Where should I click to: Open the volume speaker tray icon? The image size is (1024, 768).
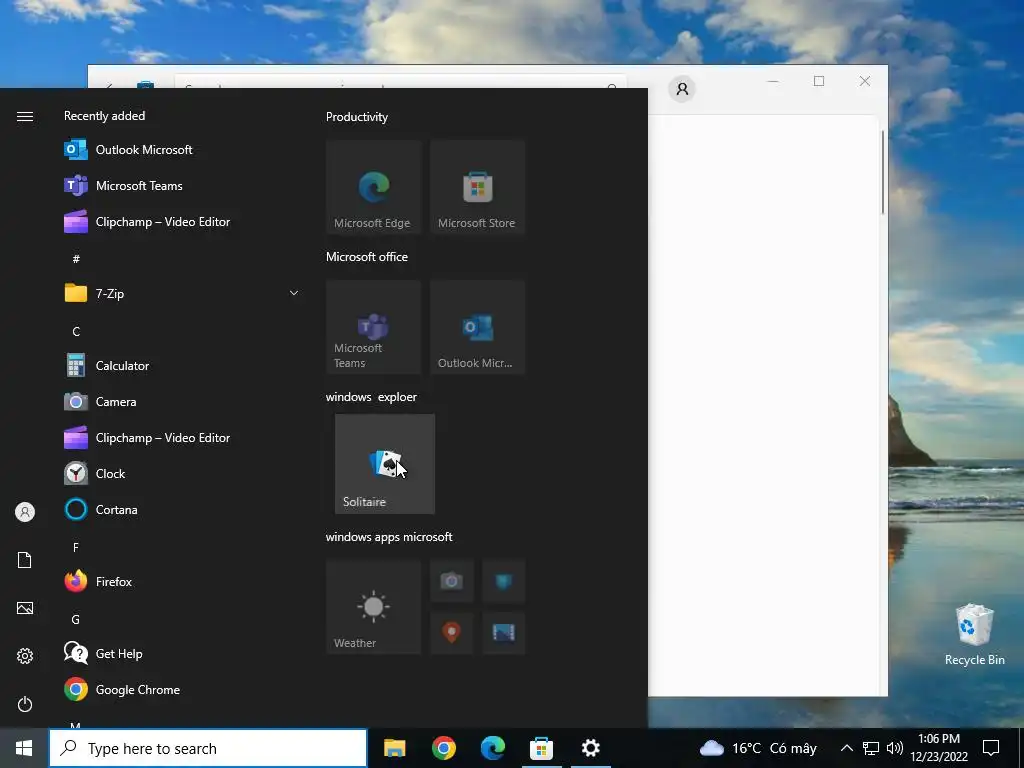click(895, 748)
